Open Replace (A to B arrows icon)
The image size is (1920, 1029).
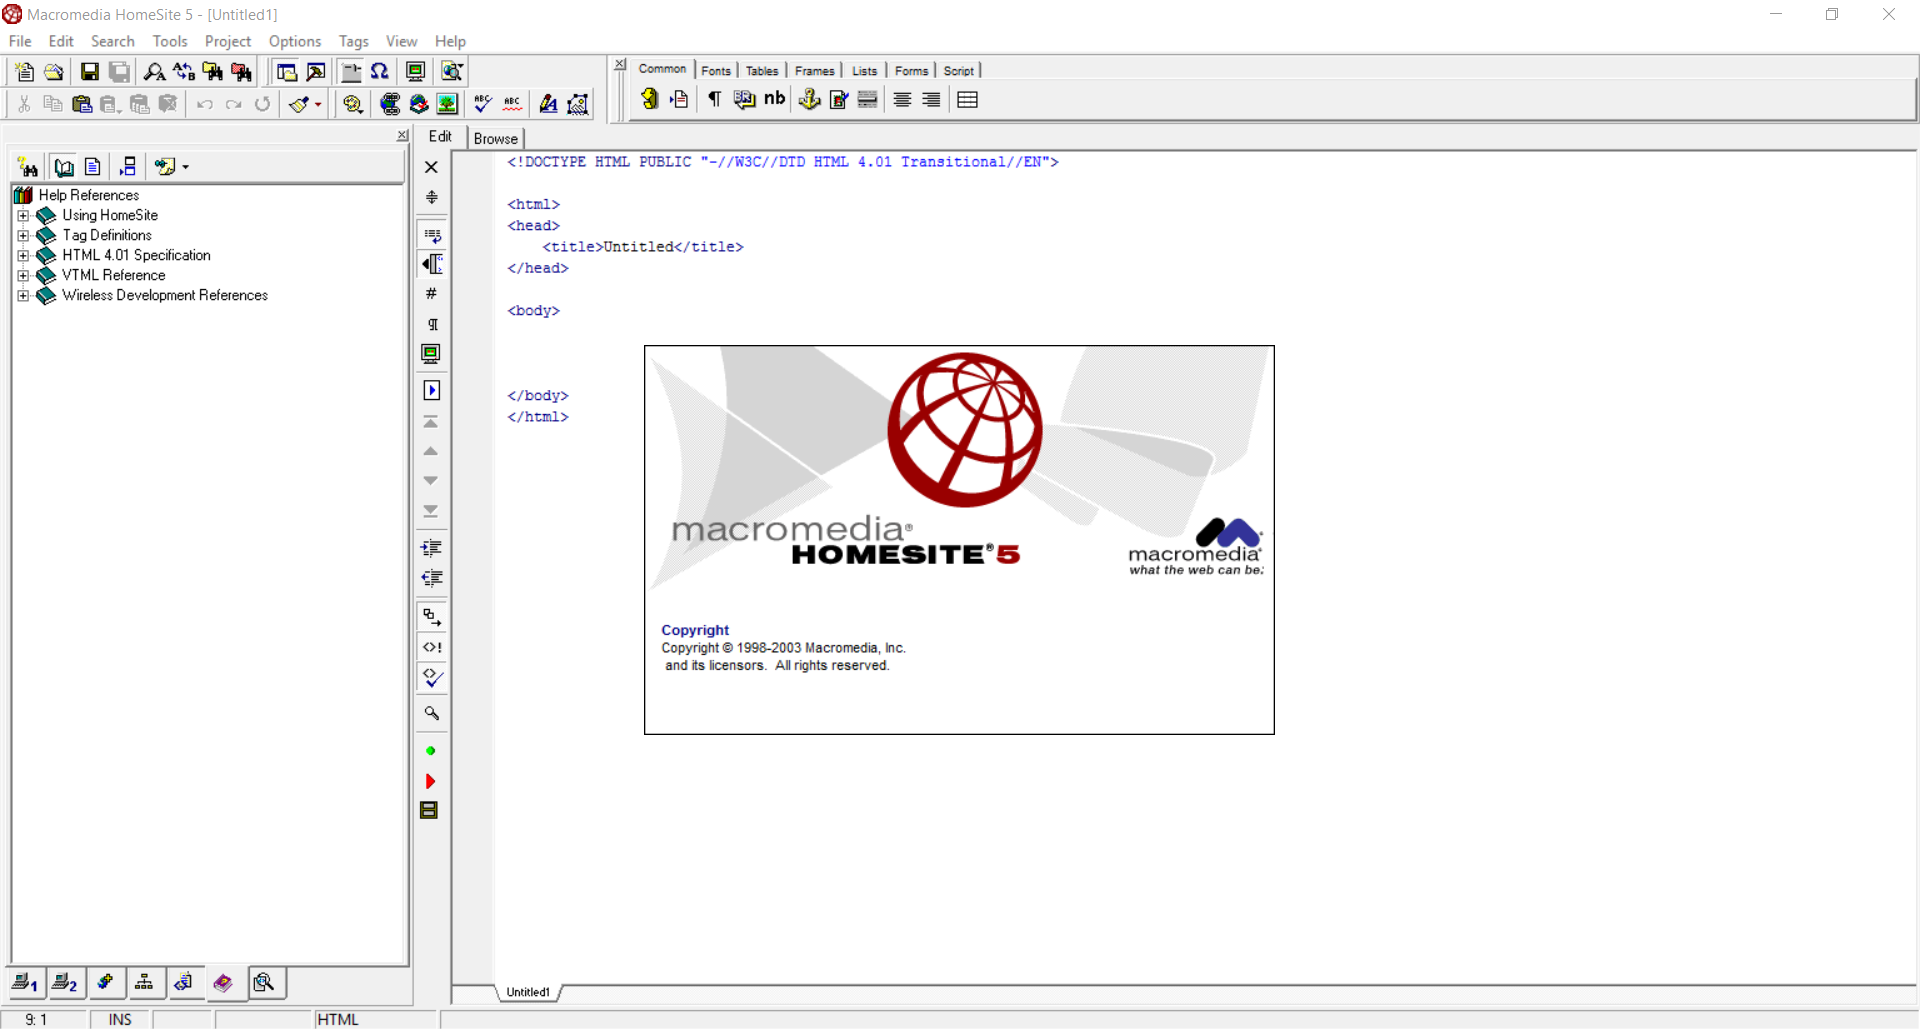click(183, 72)
